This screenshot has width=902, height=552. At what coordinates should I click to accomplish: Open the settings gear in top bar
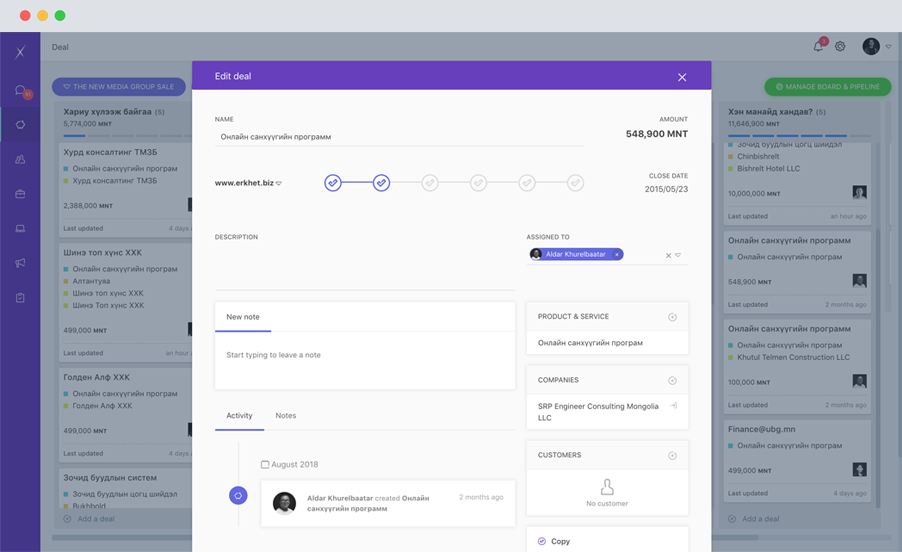click(840, 46)
